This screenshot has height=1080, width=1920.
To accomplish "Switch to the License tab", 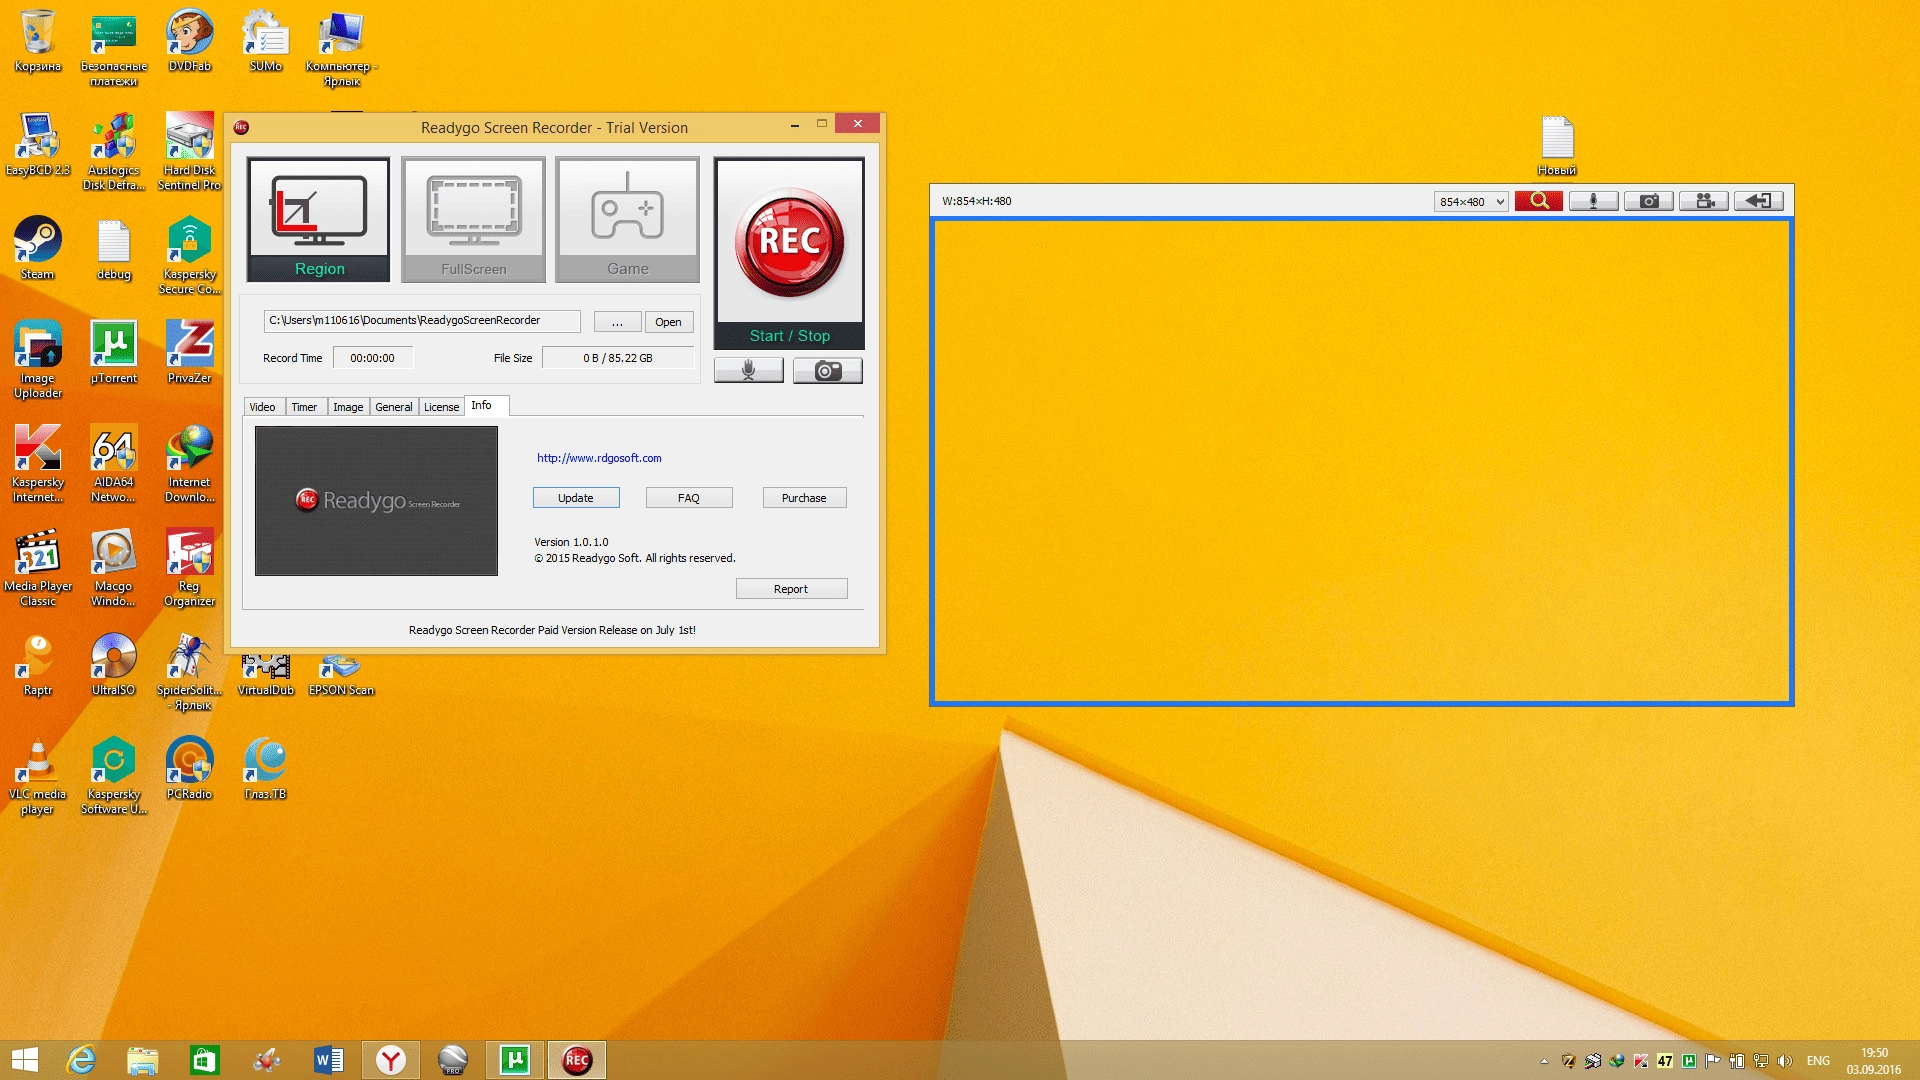I will 441,407.
